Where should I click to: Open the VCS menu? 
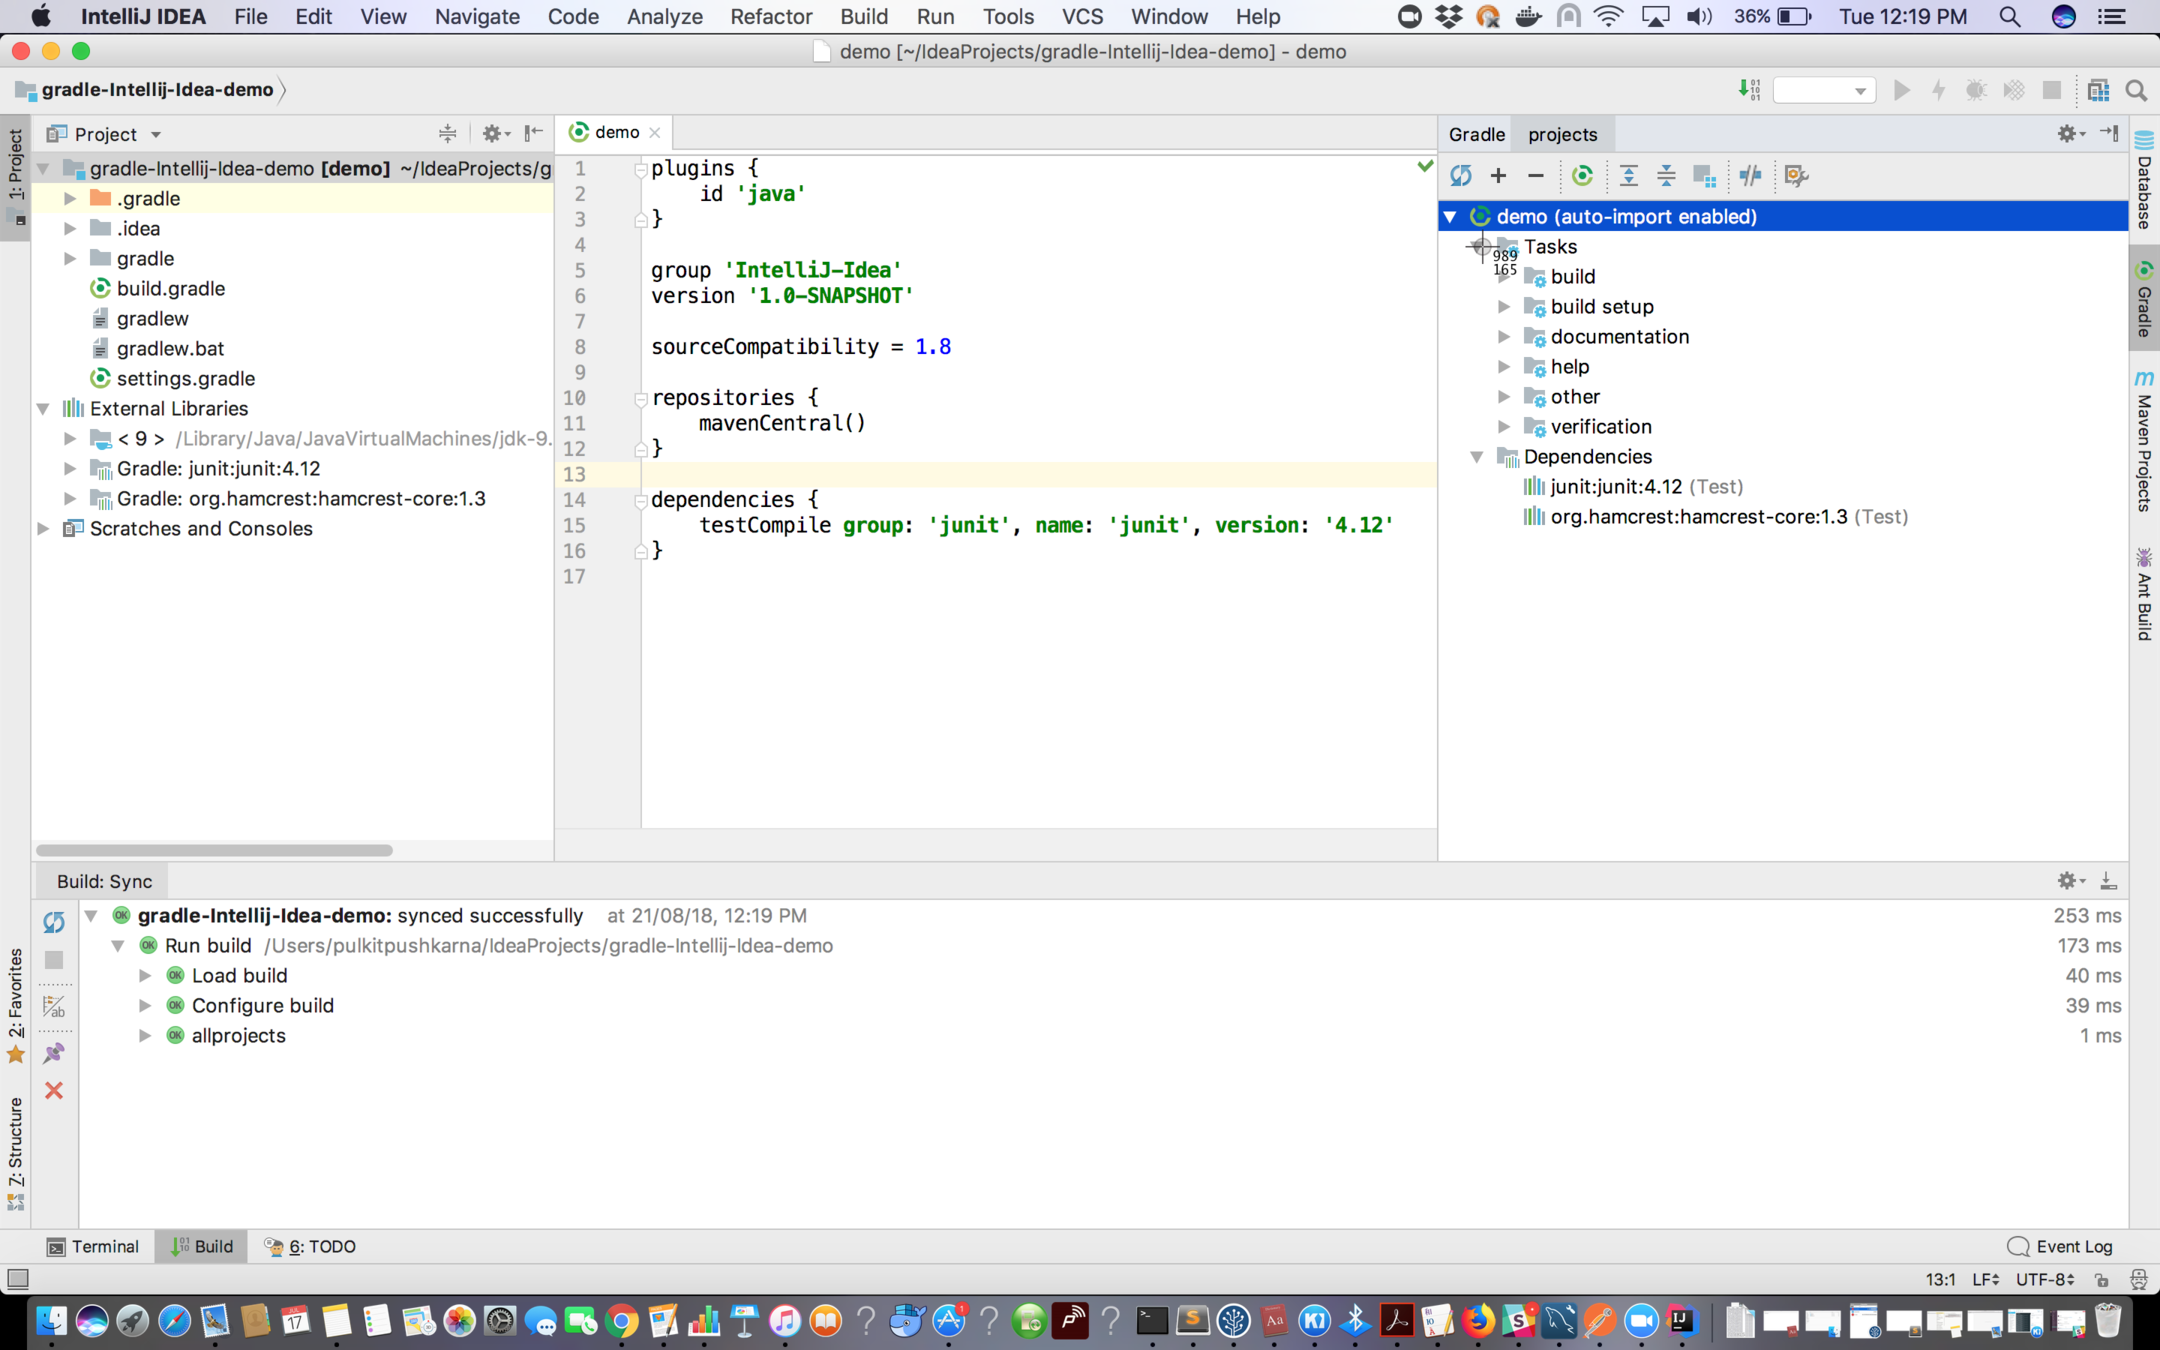tap(1082, 16)
